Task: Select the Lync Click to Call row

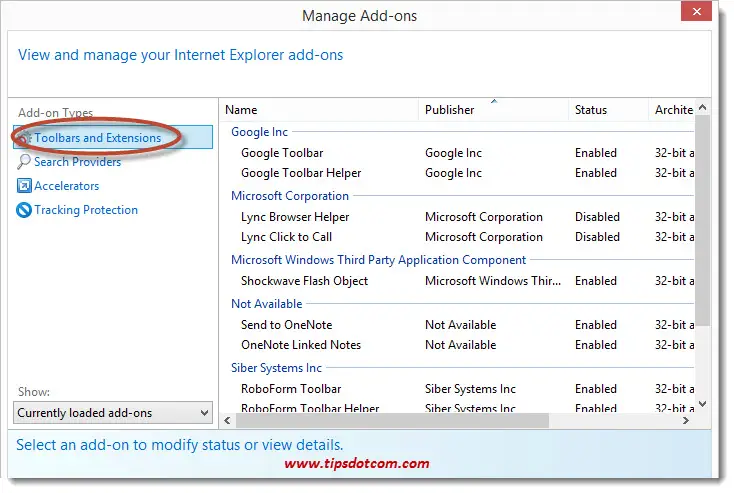Action: point(457,237)
